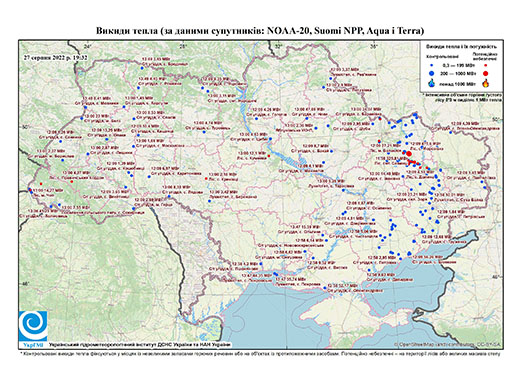Click the orange fire icon in legend

coord(486,83)
